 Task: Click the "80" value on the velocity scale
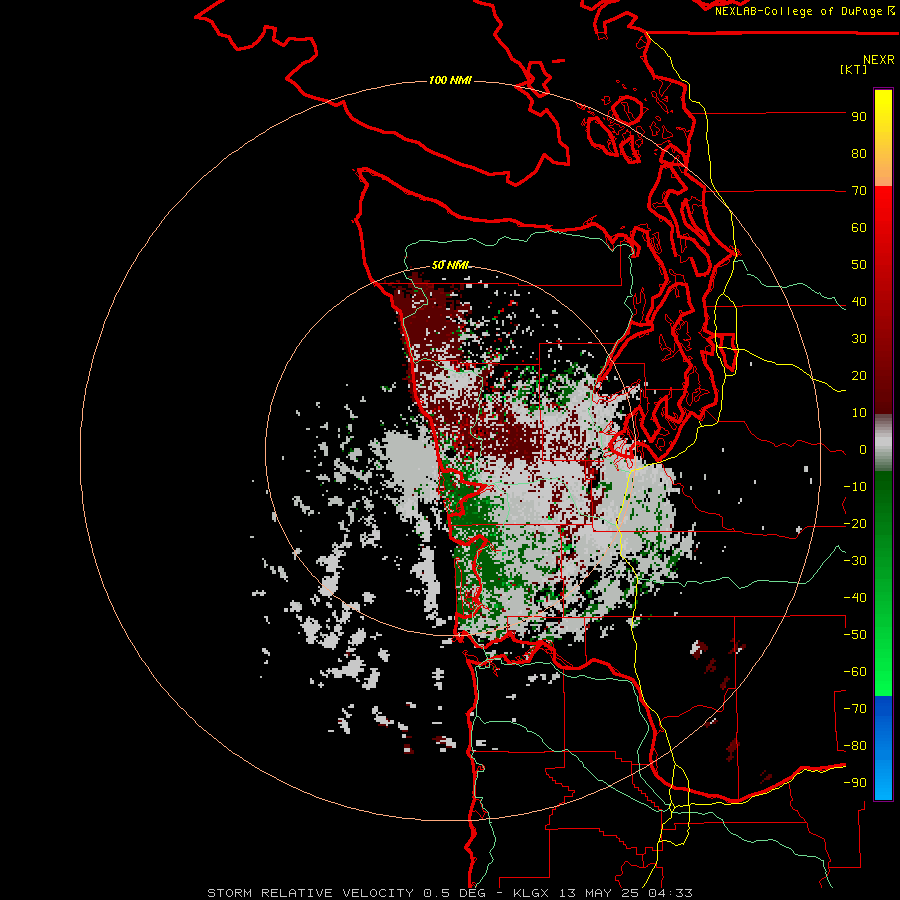click(x=859, y=154)
